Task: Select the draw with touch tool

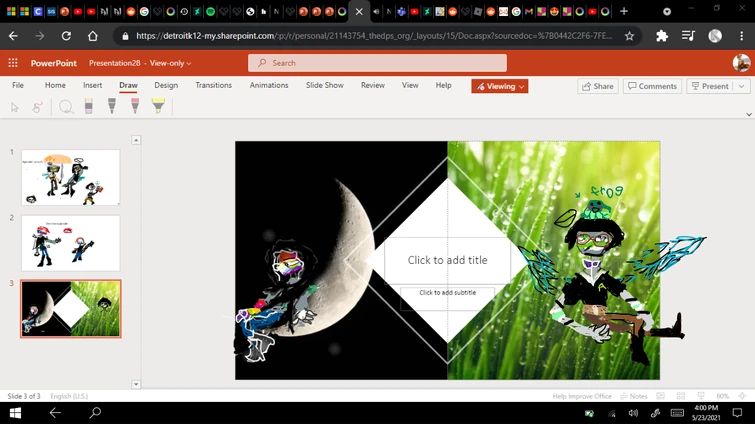Action: 37,107
